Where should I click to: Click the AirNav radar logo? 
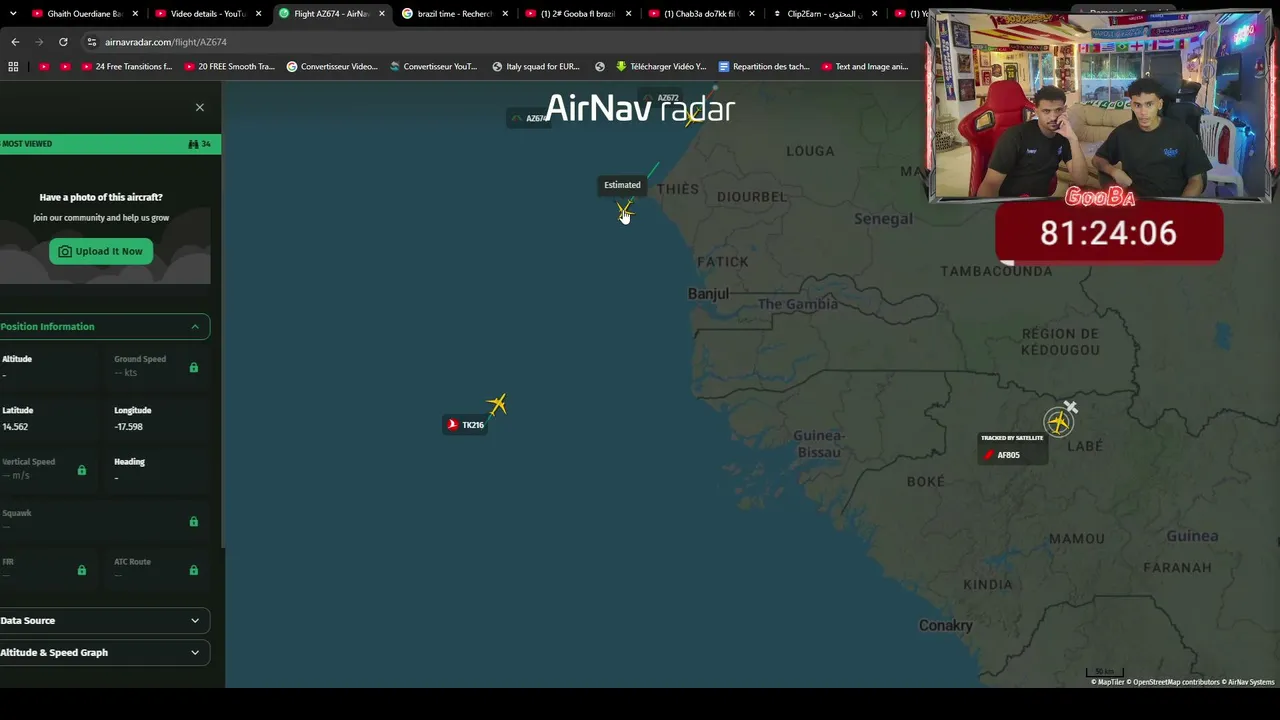point(640,108)
